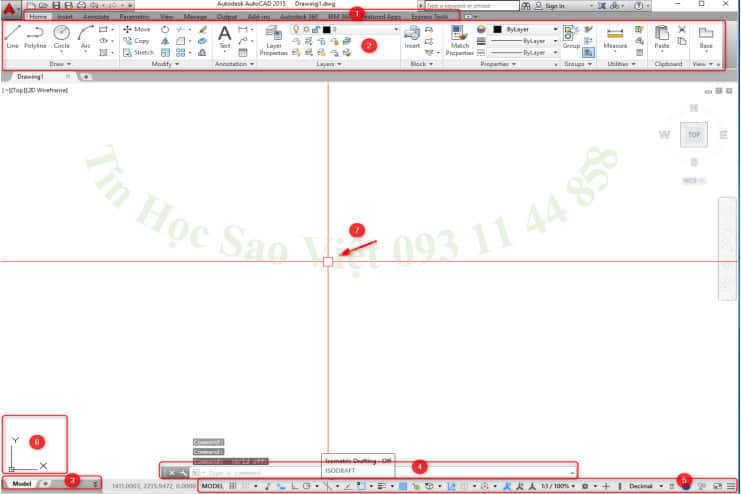Click the command line input field
741x494 pixels.
(x=383, y=472)
